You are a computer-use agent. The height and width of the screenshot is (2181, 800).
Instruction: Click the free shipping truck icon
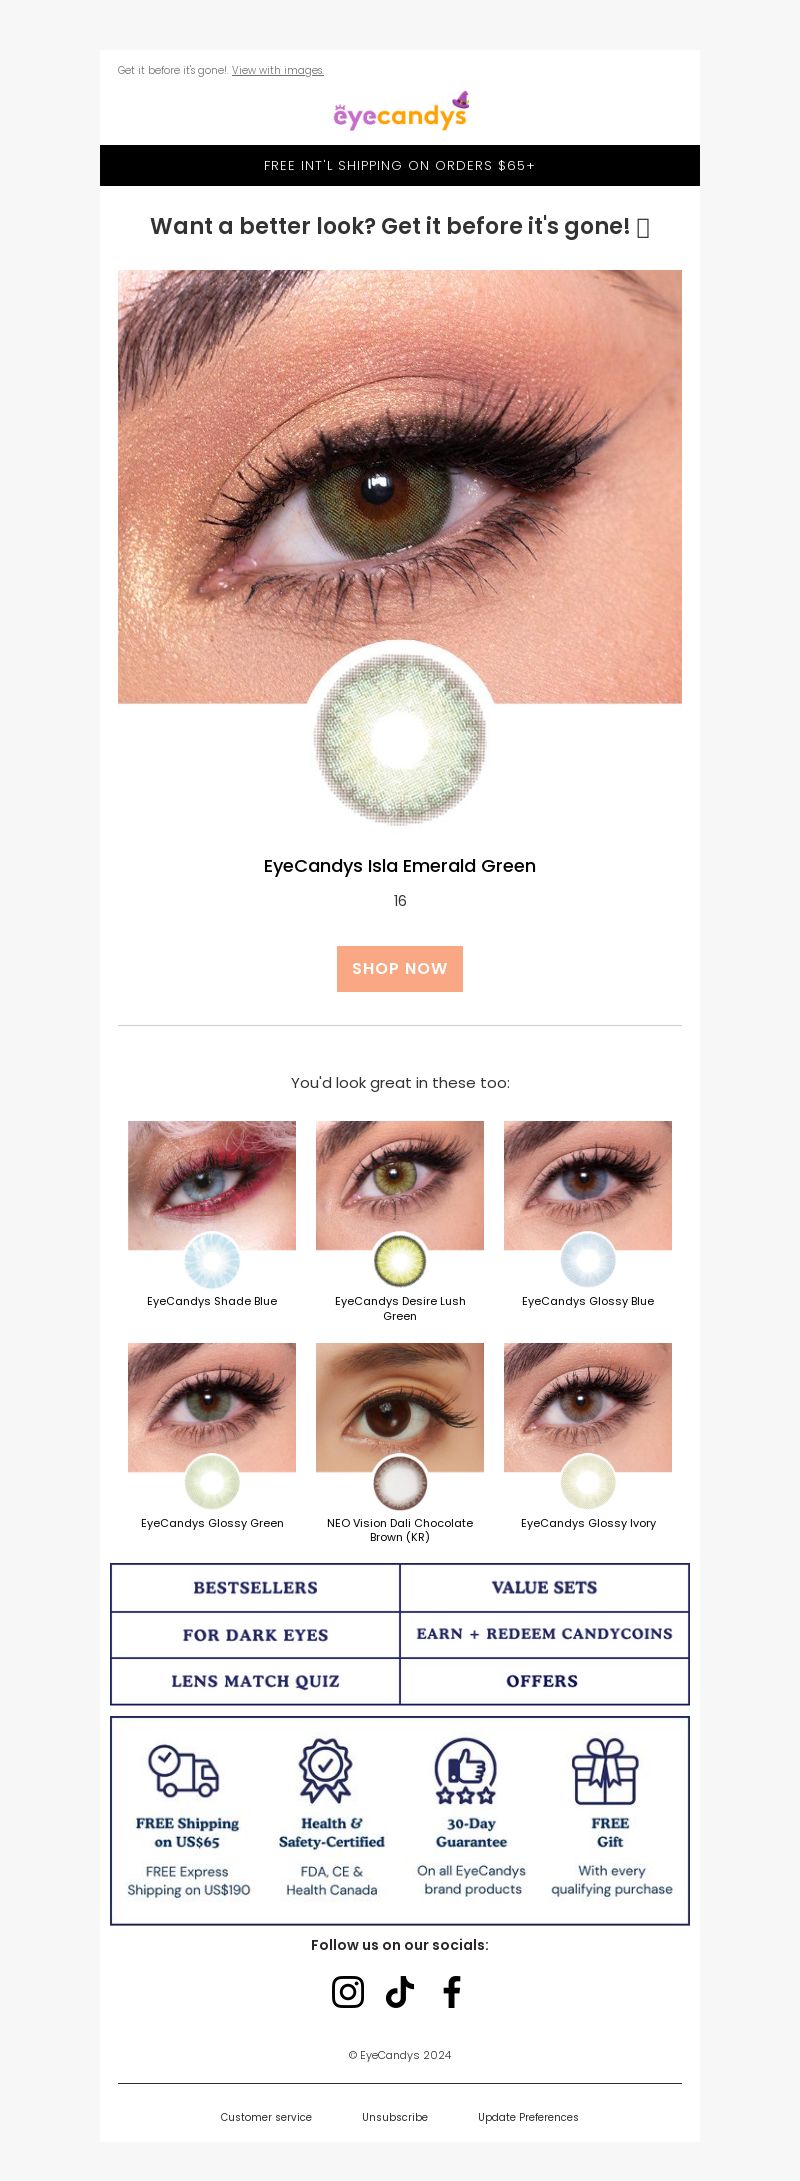pyautogui.click(x=183, y=1770)
